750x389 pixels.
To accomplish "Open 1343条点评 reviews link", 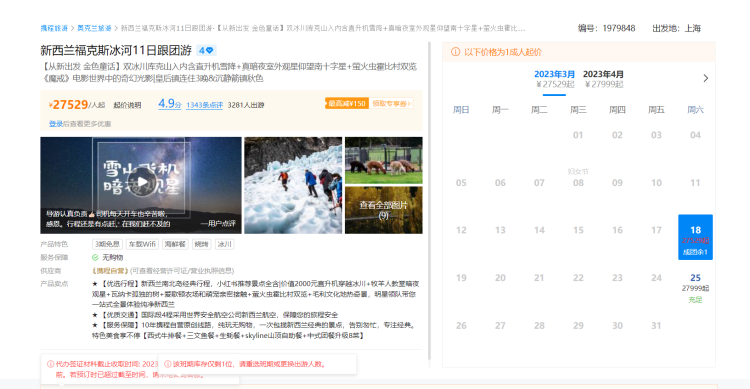I will pos(204,105).
